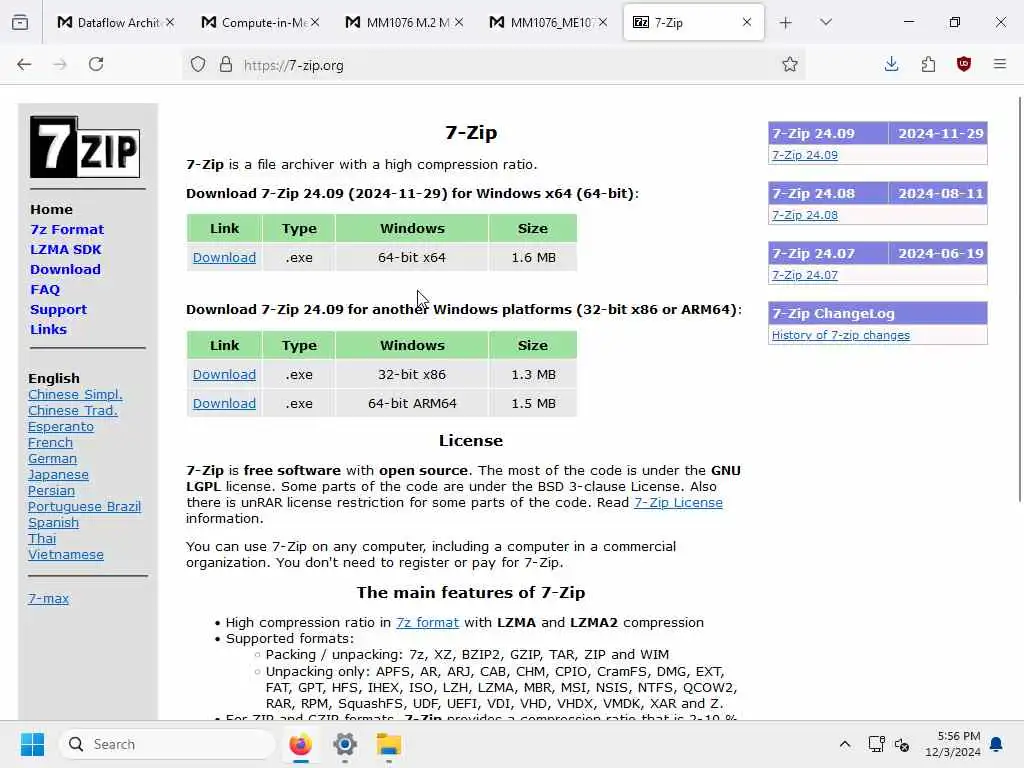Image resolution: width=1024 pixels, height=768 pixels.
Task: Switch language to Esperanto
Action: click(61, 426)
